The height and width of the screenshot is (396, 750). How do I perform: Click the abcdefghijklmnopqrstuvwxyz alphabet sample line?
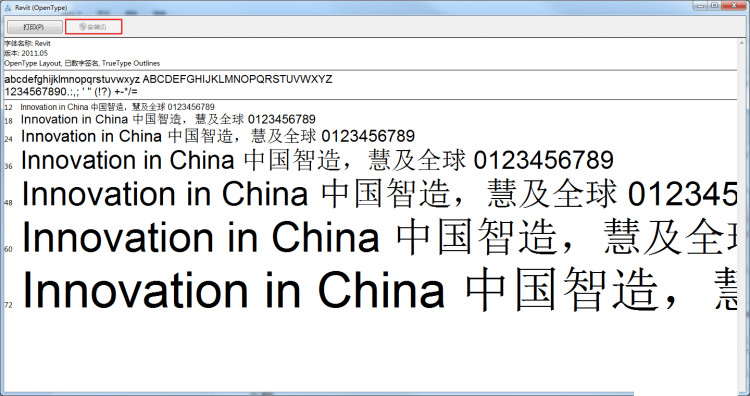tap(168, 79)
